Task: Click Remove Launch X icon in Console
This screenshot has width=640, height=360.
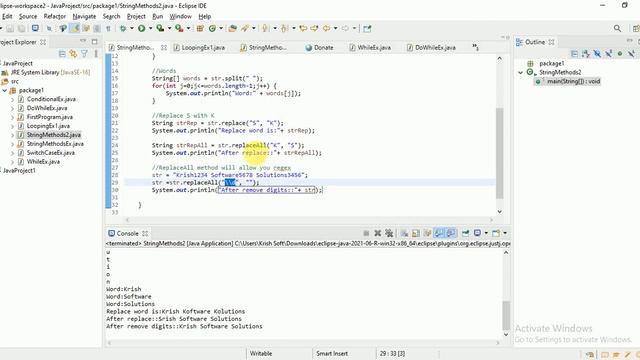Action: (378, 233)
